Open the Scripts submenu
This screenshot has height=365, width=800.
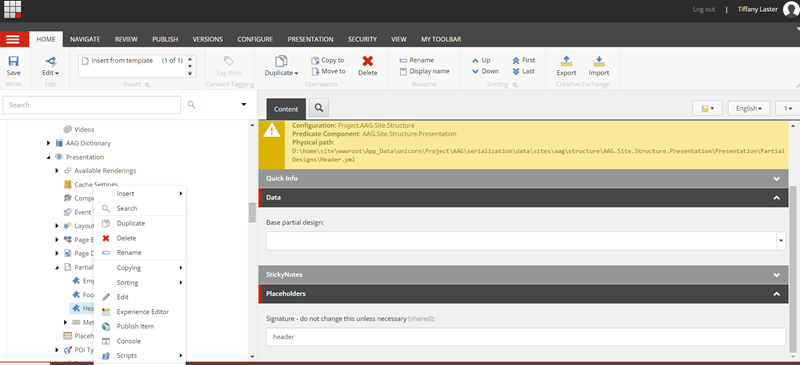pyautogui.click(x=140, y=355)
